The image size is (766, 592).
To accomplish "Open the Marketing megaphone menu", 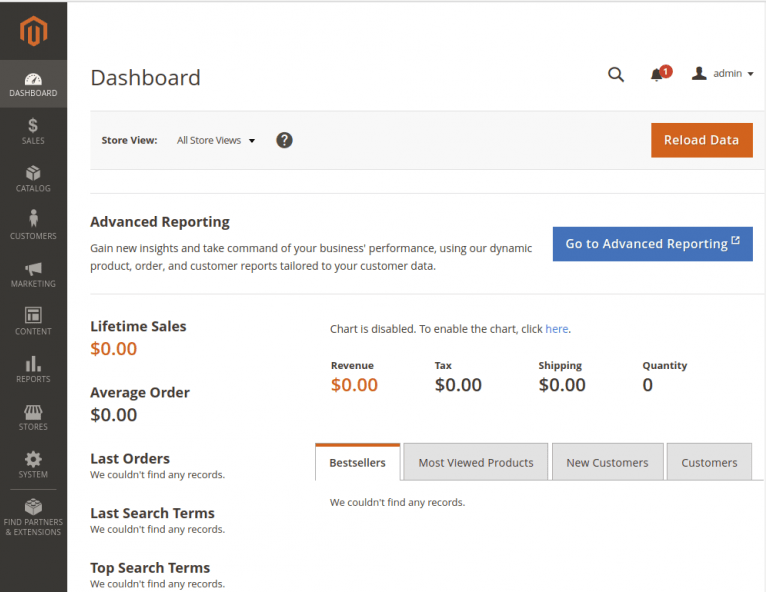I will tap(33, 274).
